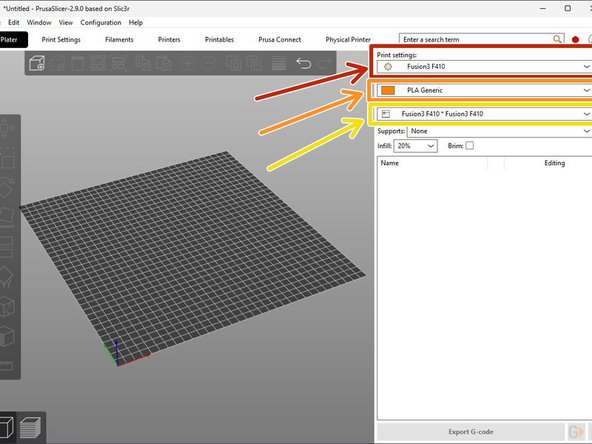Click the orange filament color swatch
The width and height of the screenshot is (592, 444).
point(388,90)
